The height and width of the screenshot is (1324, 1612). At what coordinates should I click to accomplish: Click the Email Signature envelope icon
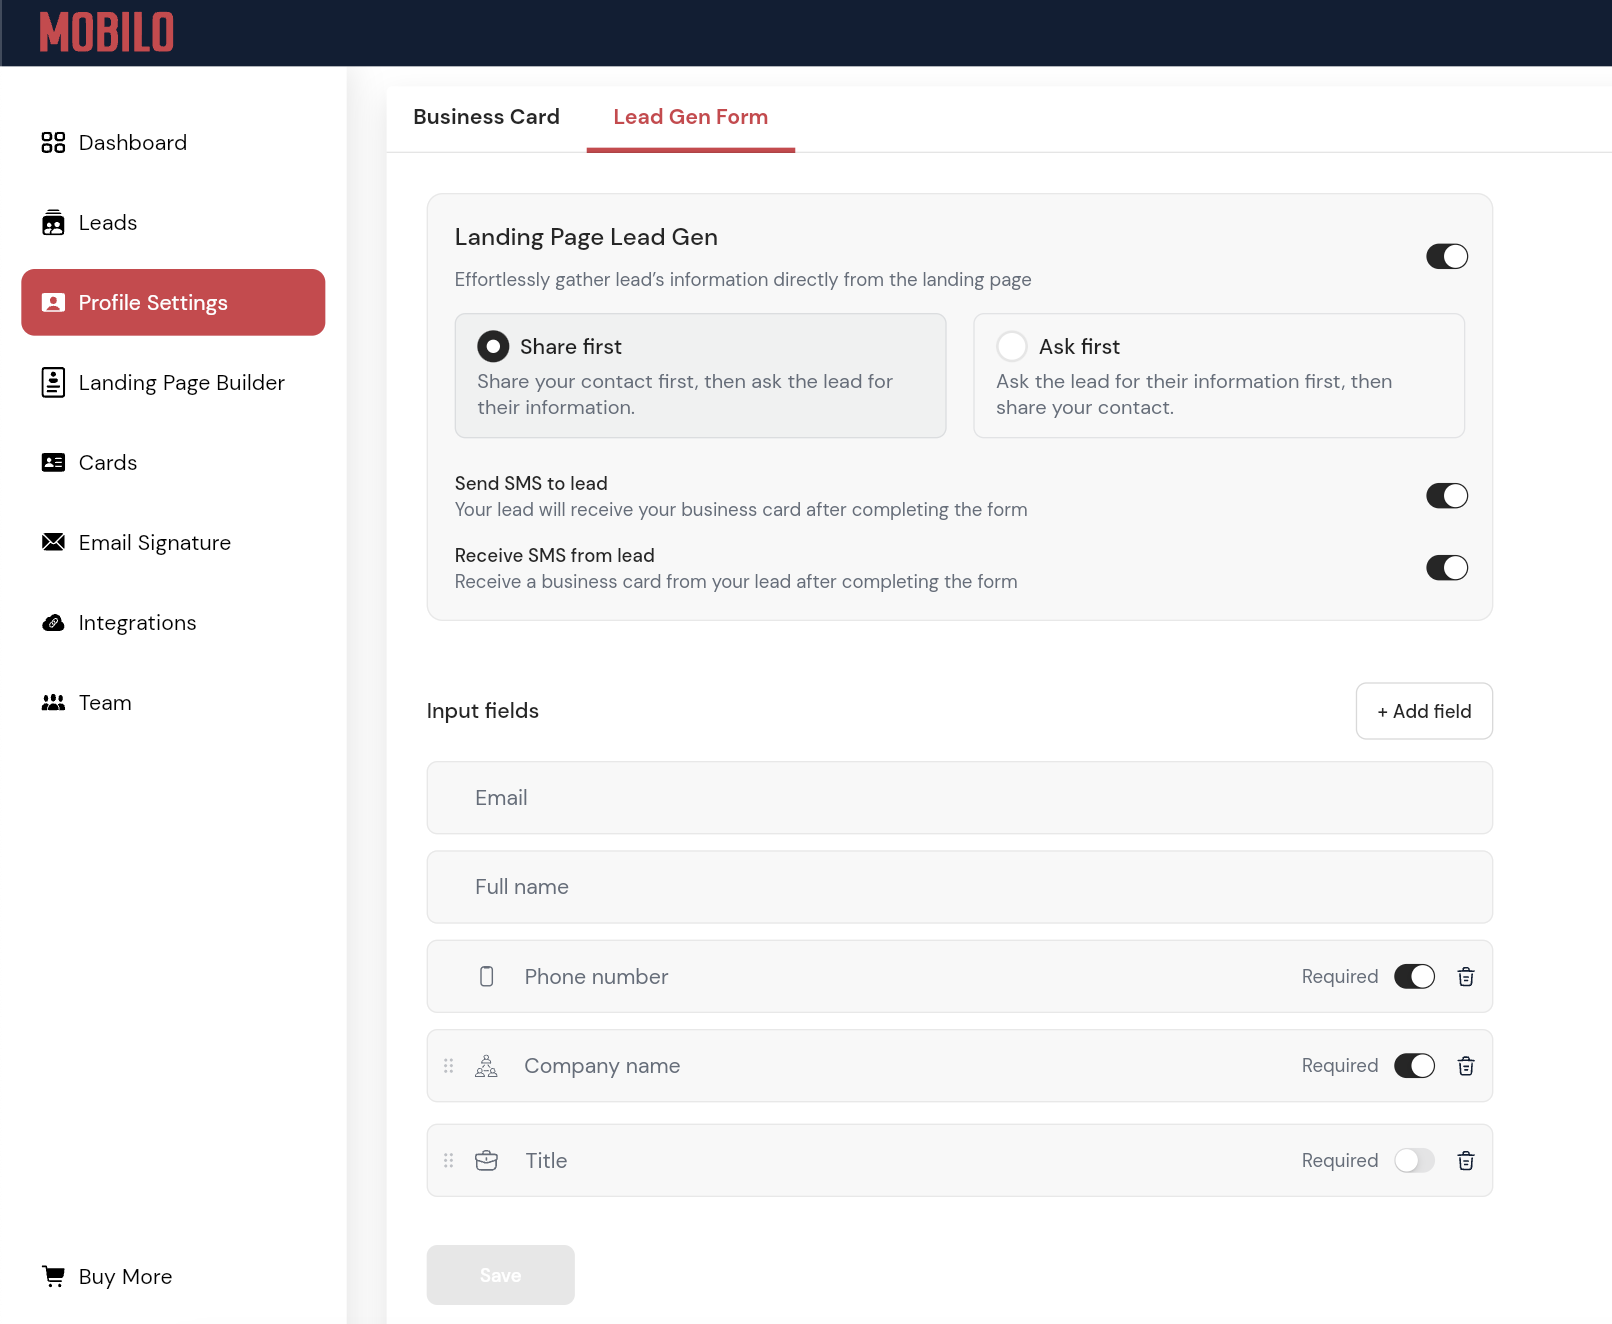tap(53, 542)
